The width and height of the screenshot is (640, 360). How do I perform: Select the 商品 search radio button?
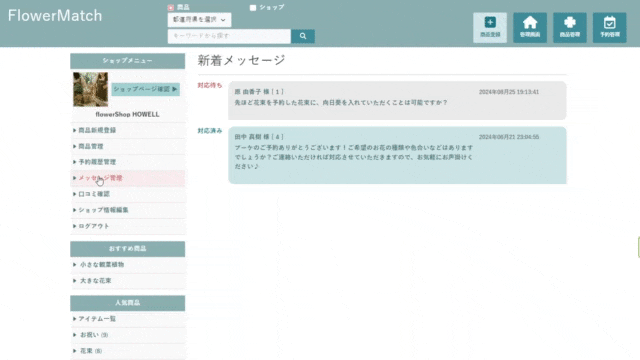point(171,7)
